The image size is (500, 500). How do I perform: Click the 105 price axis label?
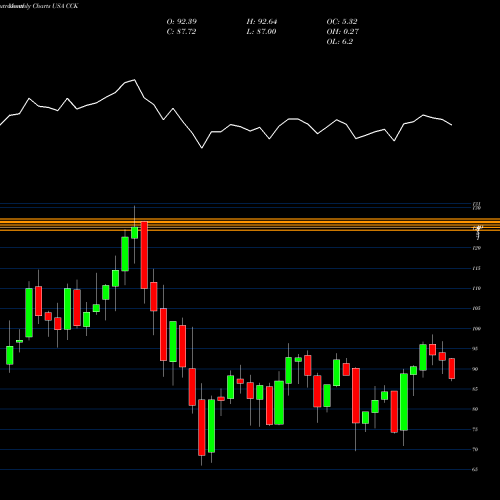pyautogui.click(x=477, y=308)
